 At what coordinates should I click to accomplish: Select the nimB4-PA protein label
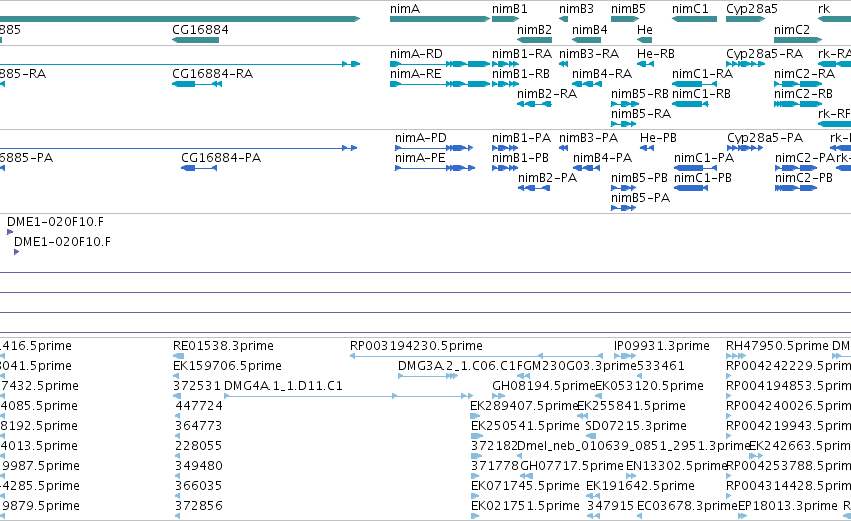tap(602, 158)
